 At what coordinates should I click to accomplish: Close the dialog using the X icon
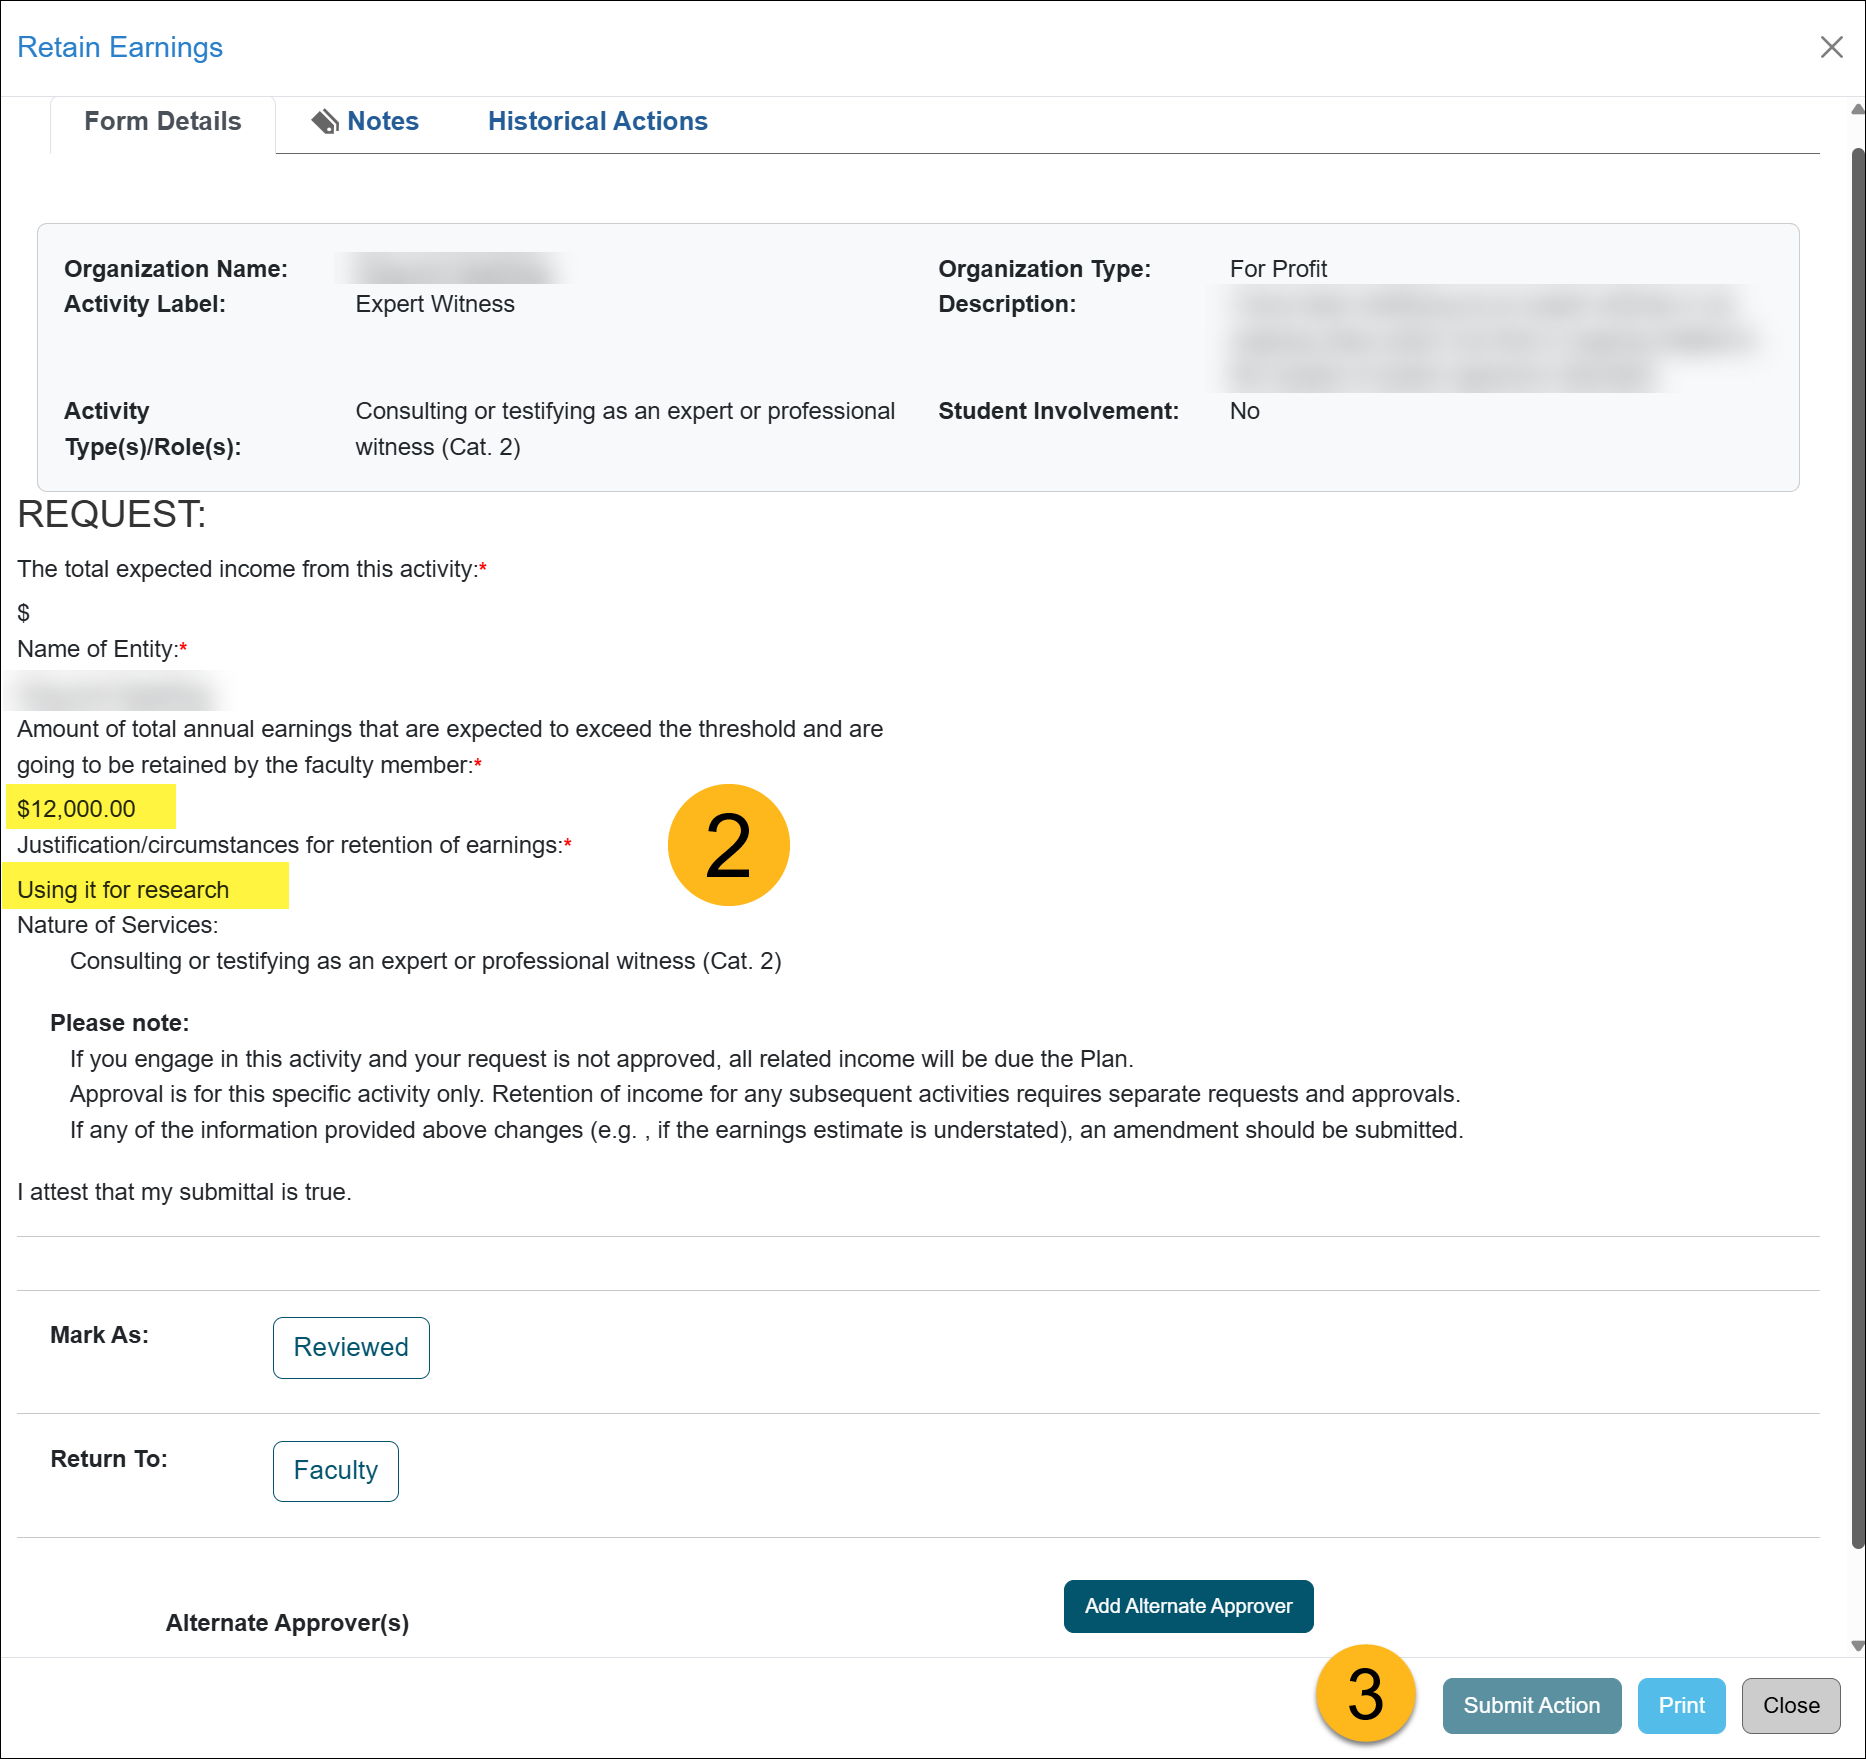(x=1831, y=47)
